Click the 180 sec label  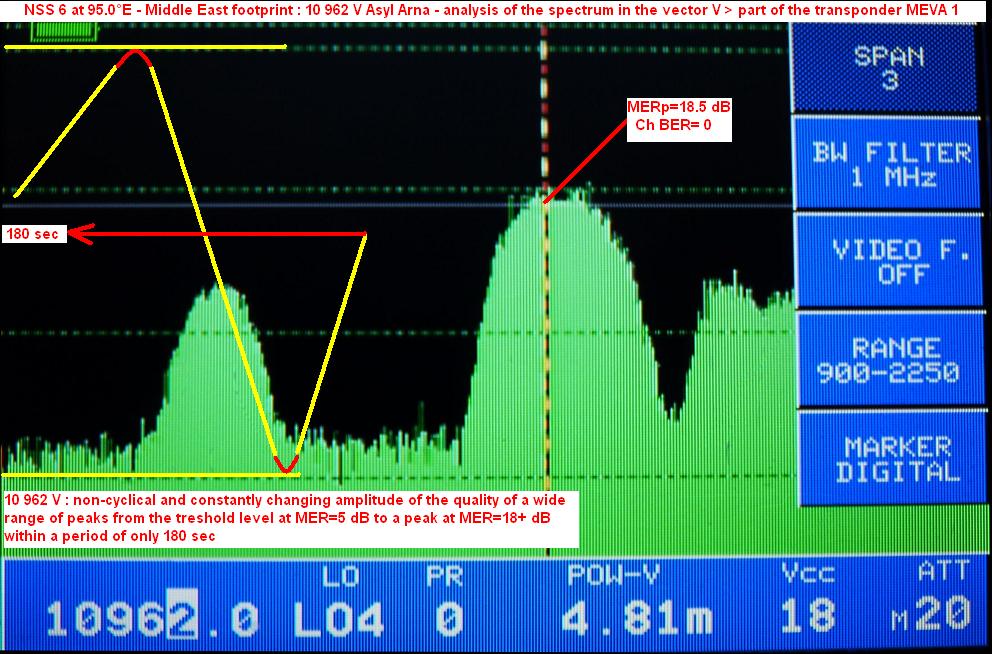click(x=34, y=234)
